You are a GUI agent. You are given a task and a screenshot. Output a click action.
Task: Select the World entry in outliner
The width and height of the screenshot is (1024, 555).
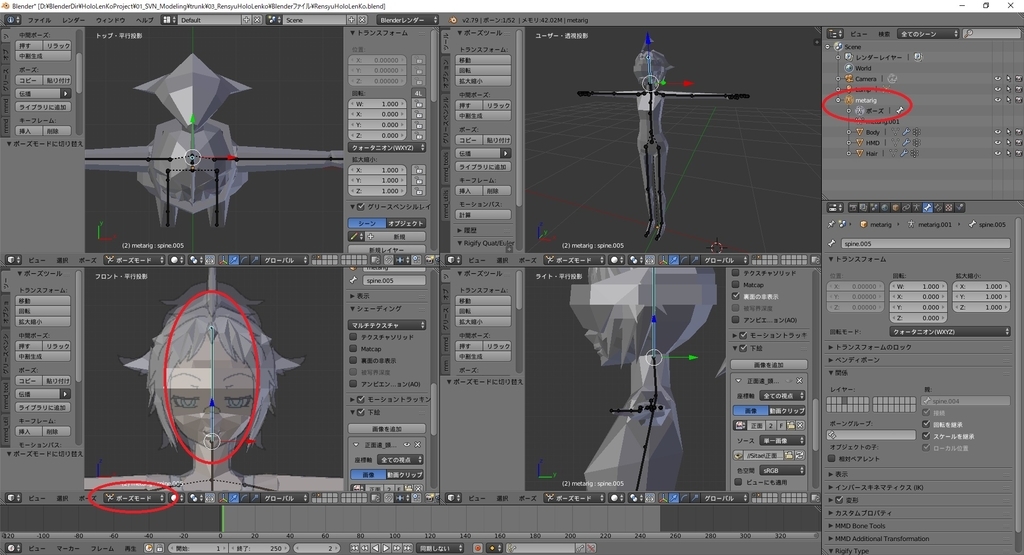click(x=863, y=68)
